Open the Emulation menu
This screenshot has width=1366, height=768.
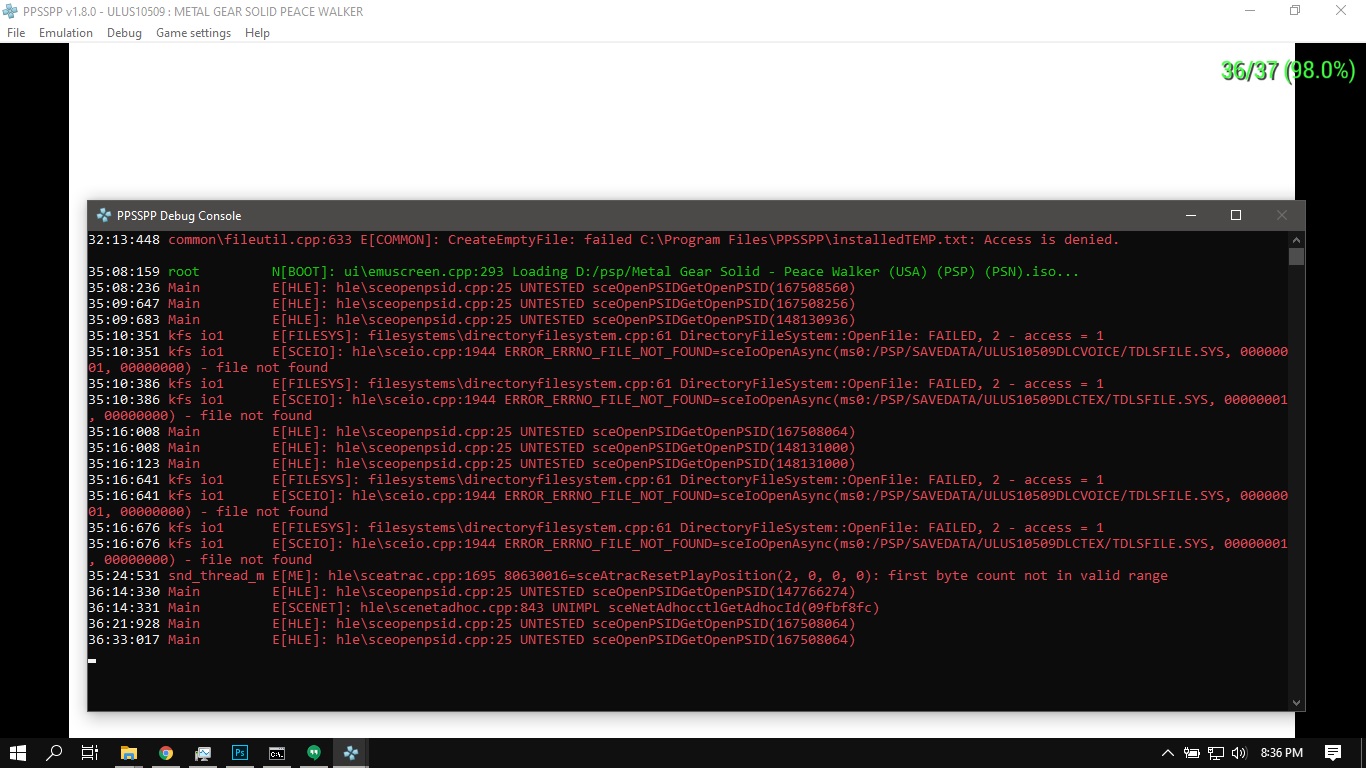pos(66,33)
